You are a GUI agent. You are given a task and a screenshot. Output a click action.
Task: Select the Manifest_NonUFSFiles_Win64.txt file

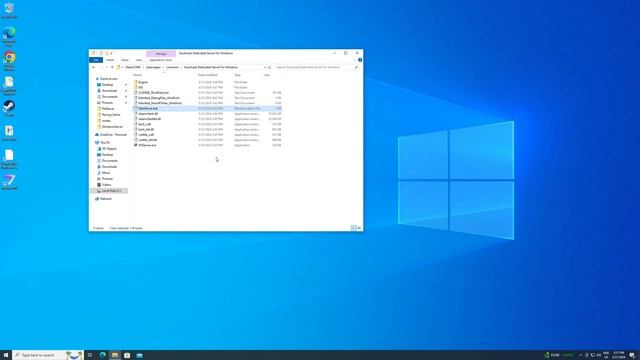pos(158,103)
